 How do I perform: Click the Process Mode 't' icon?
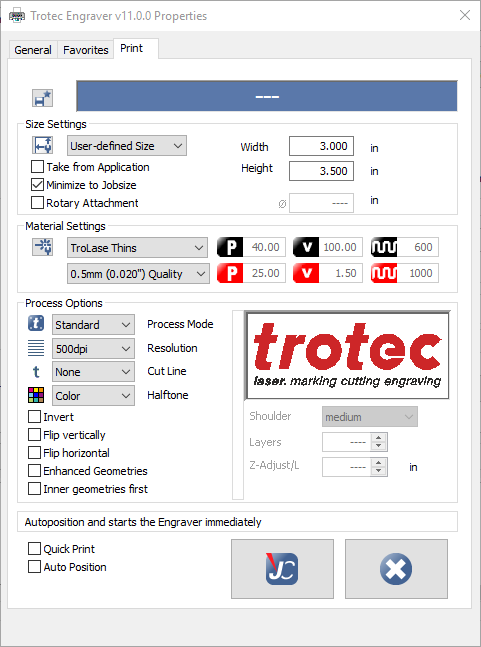point(36,323)
